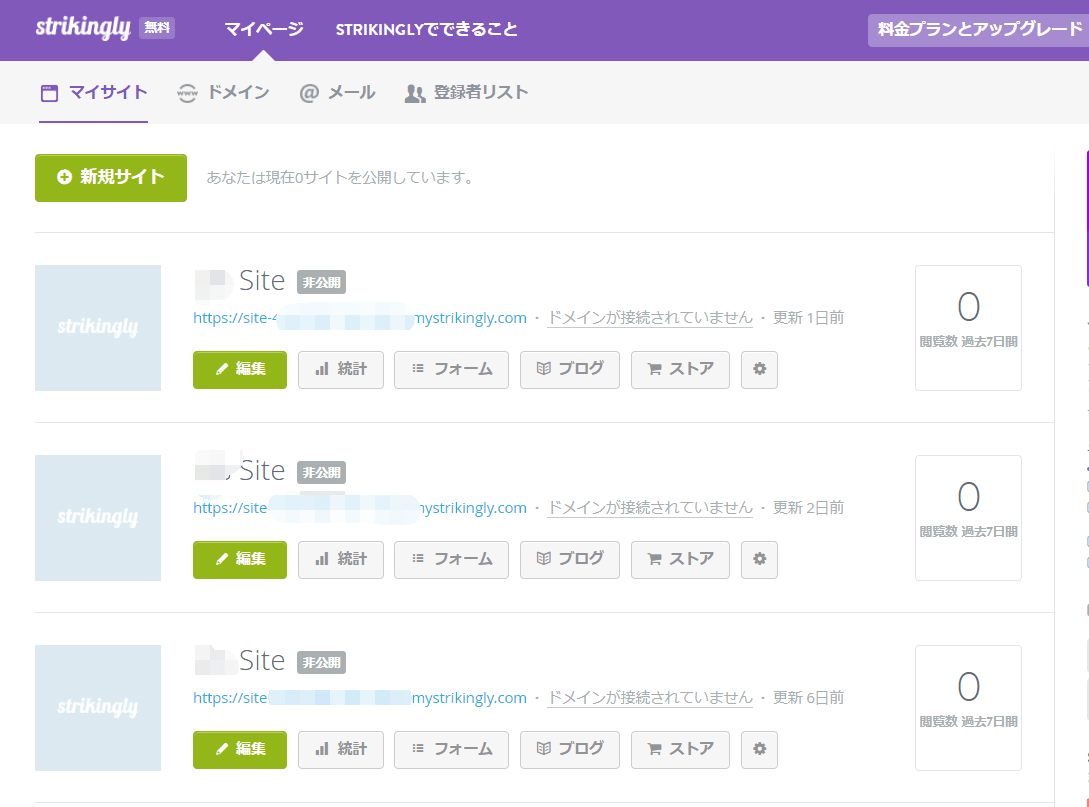1089x807 pixels.
Task: Open STRIKINGLYでできること from the top bar
Action: [425, 30]
